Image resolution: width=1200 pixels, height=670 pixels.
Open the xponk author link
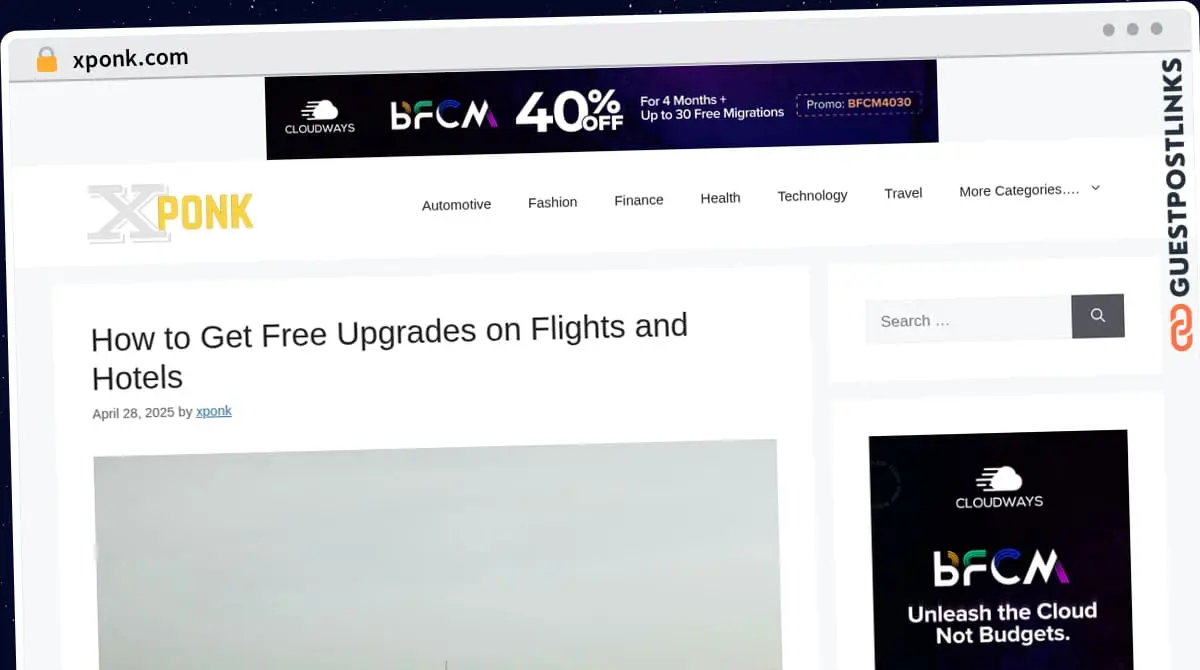(x=214, y=411)
